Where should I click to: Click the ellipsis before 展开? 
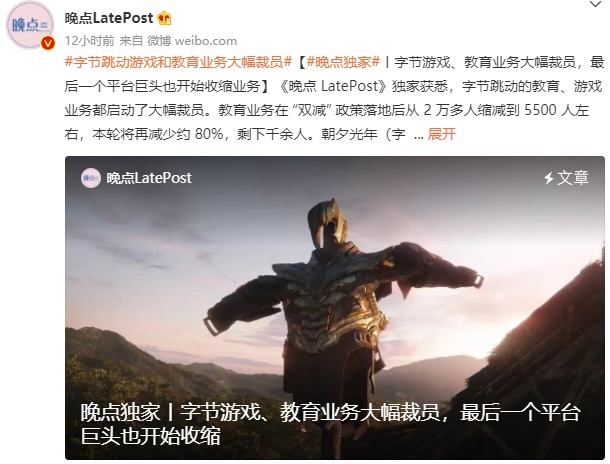[419, 136]
